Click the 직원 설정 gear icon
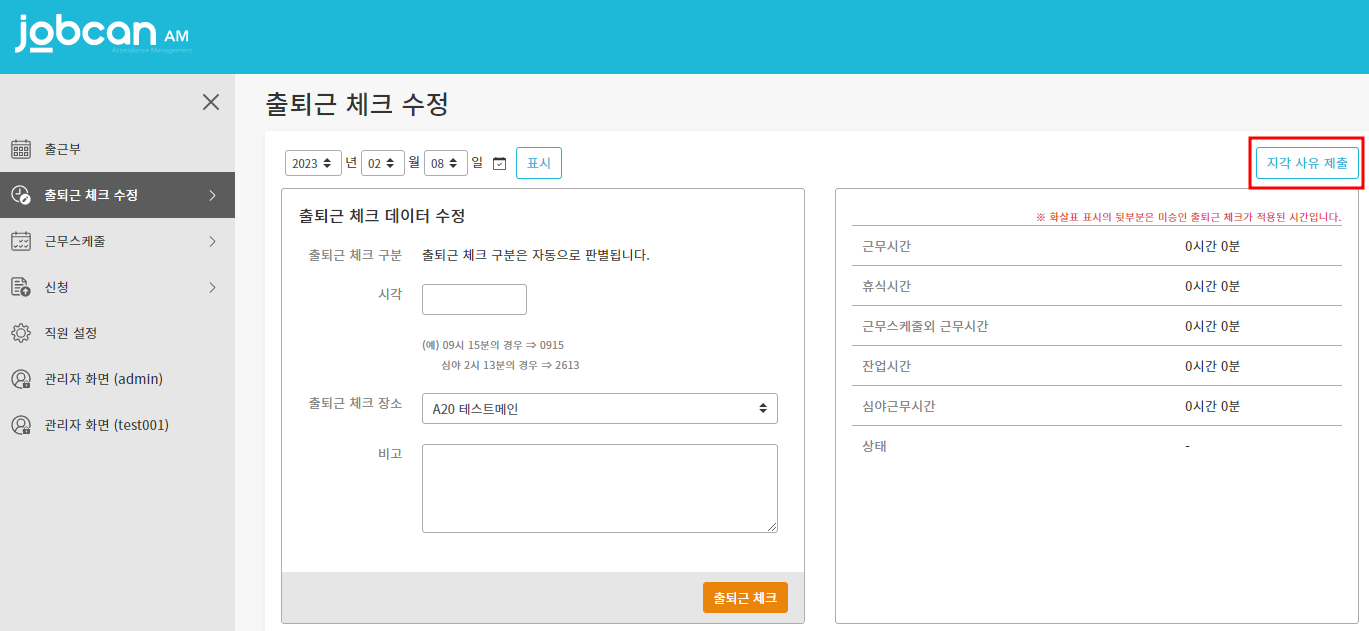The height and width of the screenshot is (631, 1369). [x=21, y=333]
